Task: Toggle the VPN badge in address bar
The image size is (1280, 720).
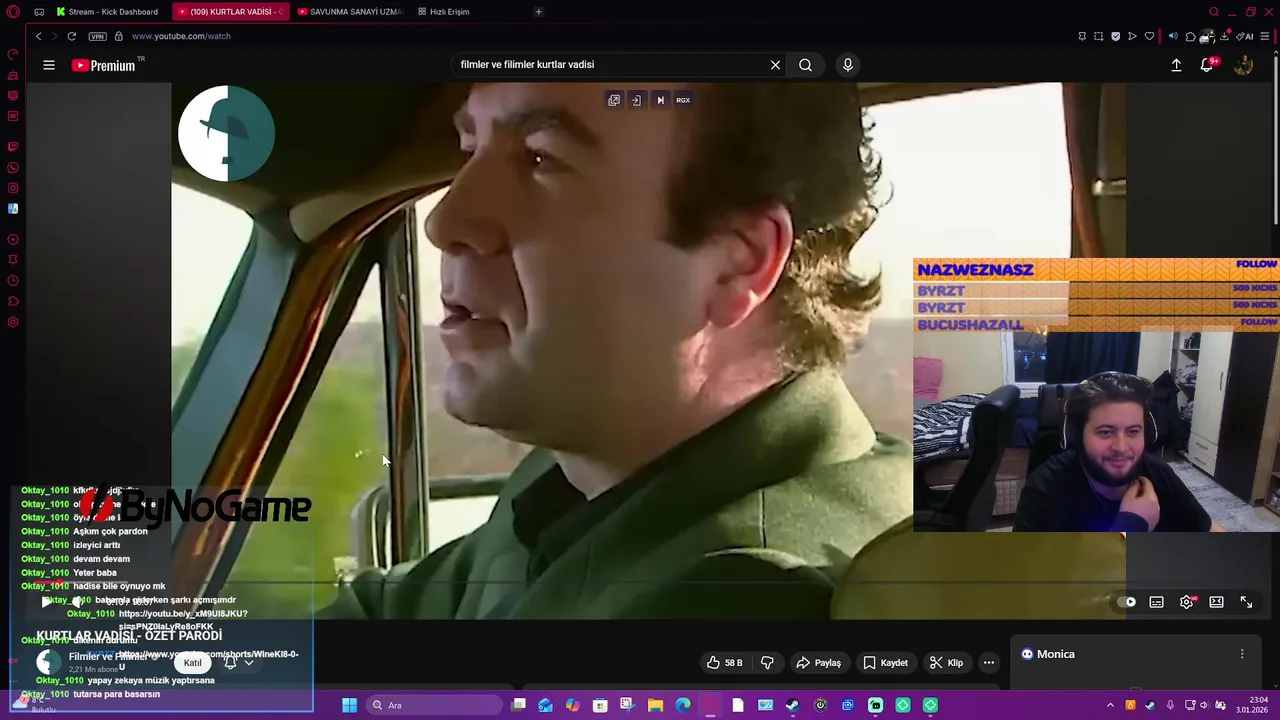Action: coord(97,36)
